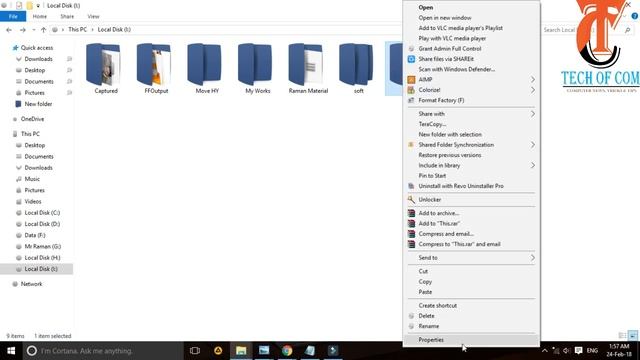Select This PC in navigation pane
This screenshot has height=360, width=640.
[x=30, y=134]
